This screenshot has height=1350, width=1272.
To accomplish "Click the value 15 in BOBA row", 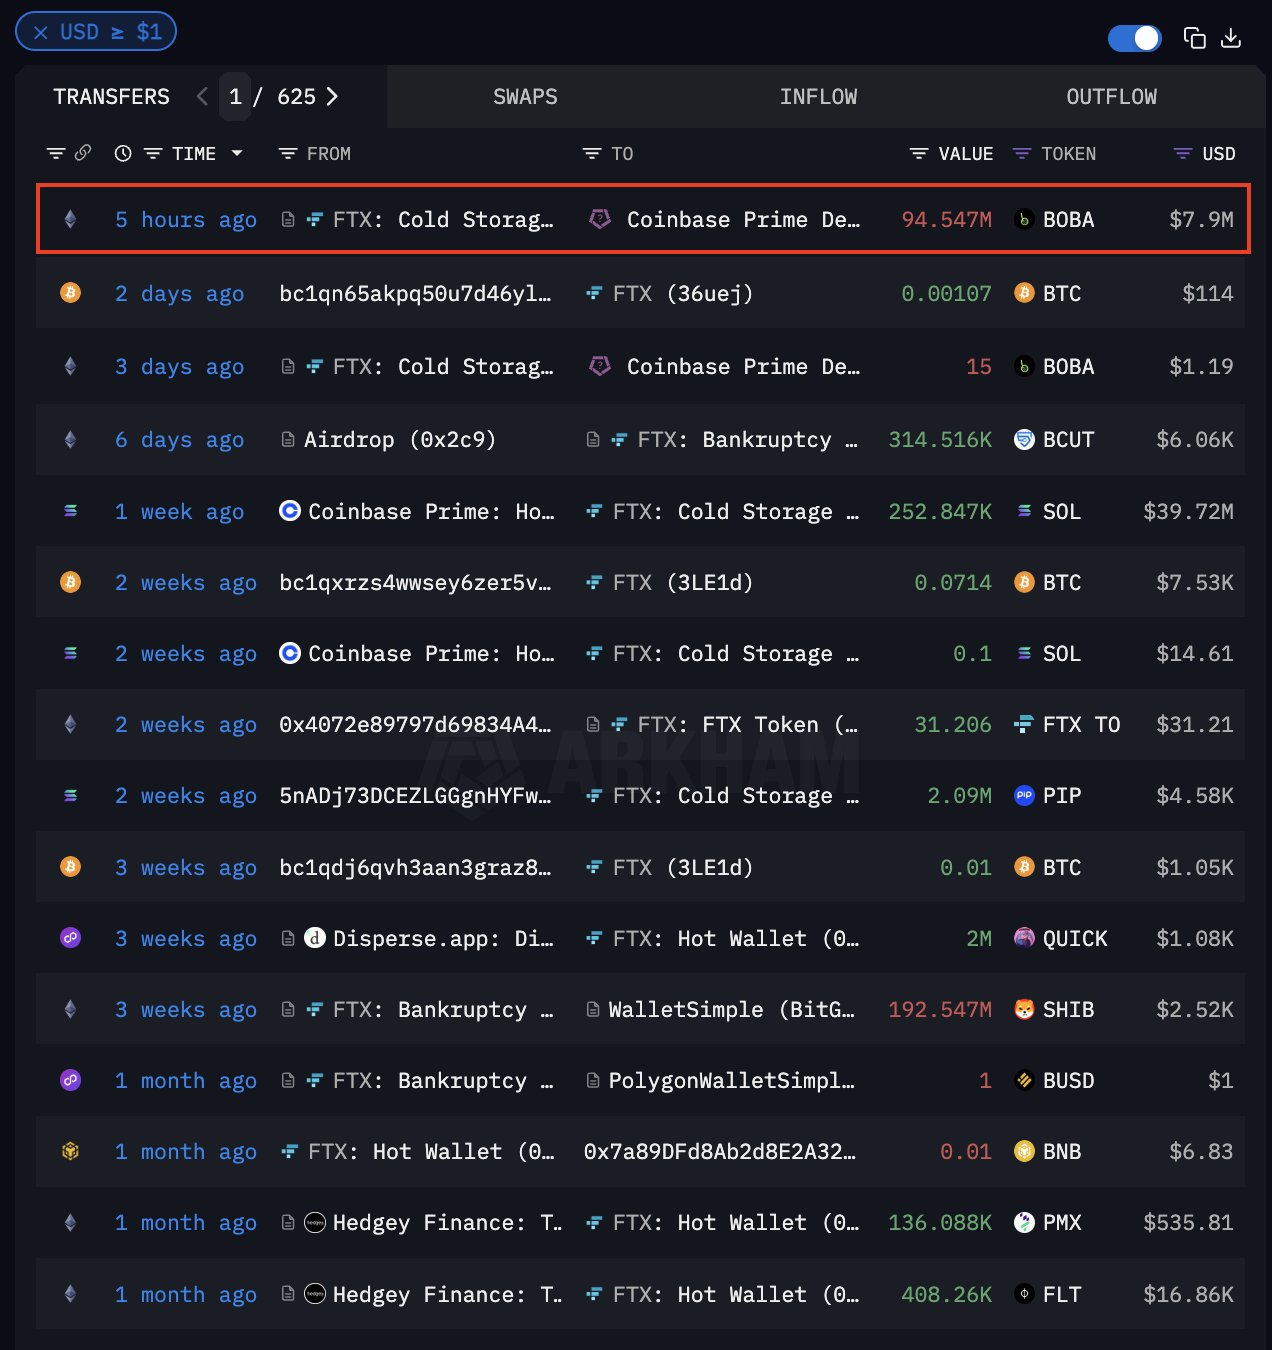I will [x=979, y=366].
